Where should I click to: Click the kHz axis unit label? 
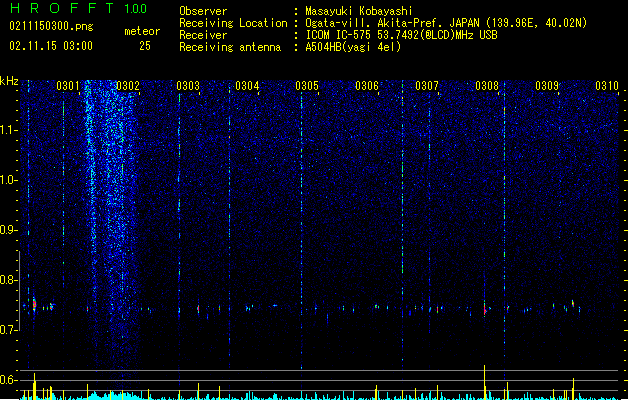[x=9, y=81]
